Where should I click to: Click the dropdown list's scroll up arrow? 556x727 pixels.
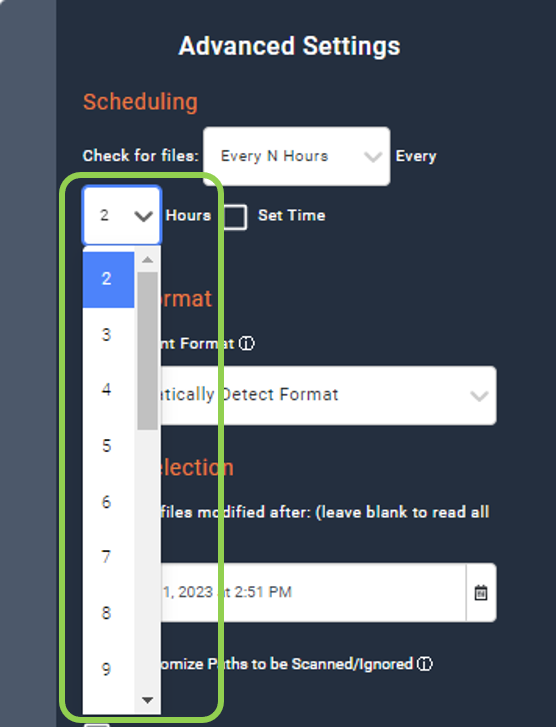(x=147, y=260)
